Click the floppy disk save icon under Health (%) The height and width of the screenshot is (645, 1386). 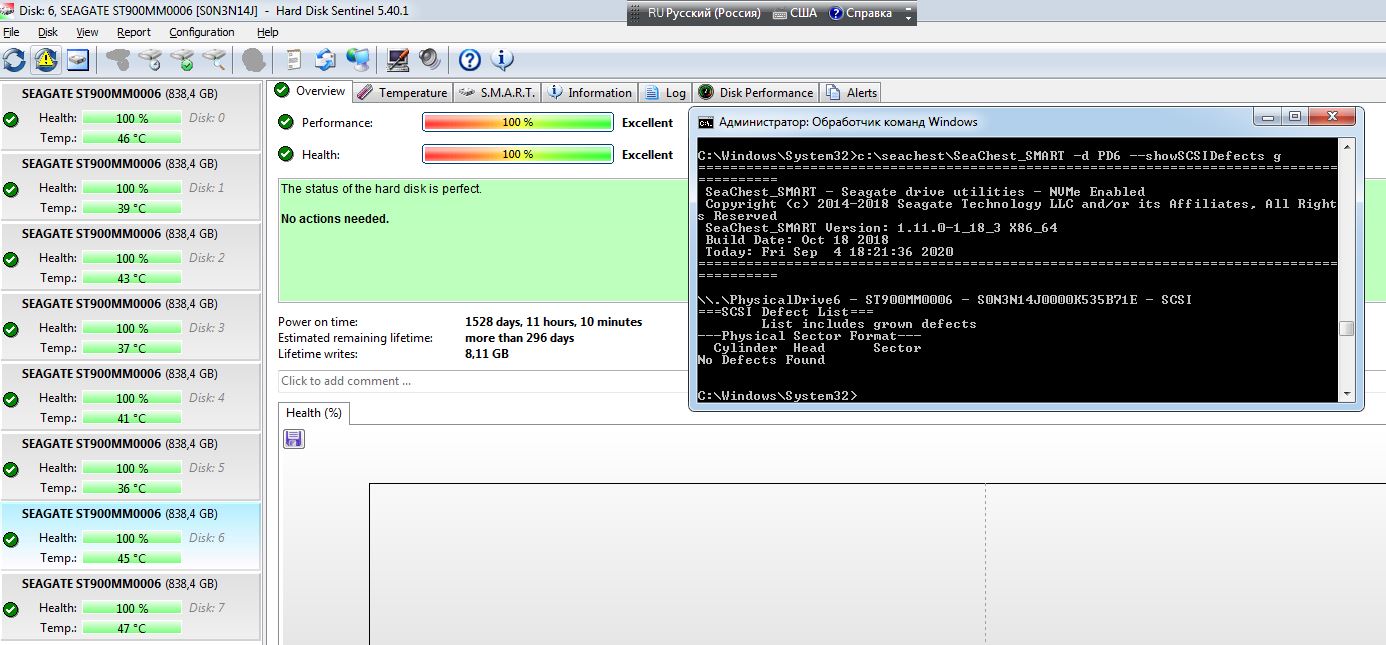point(294,439)
